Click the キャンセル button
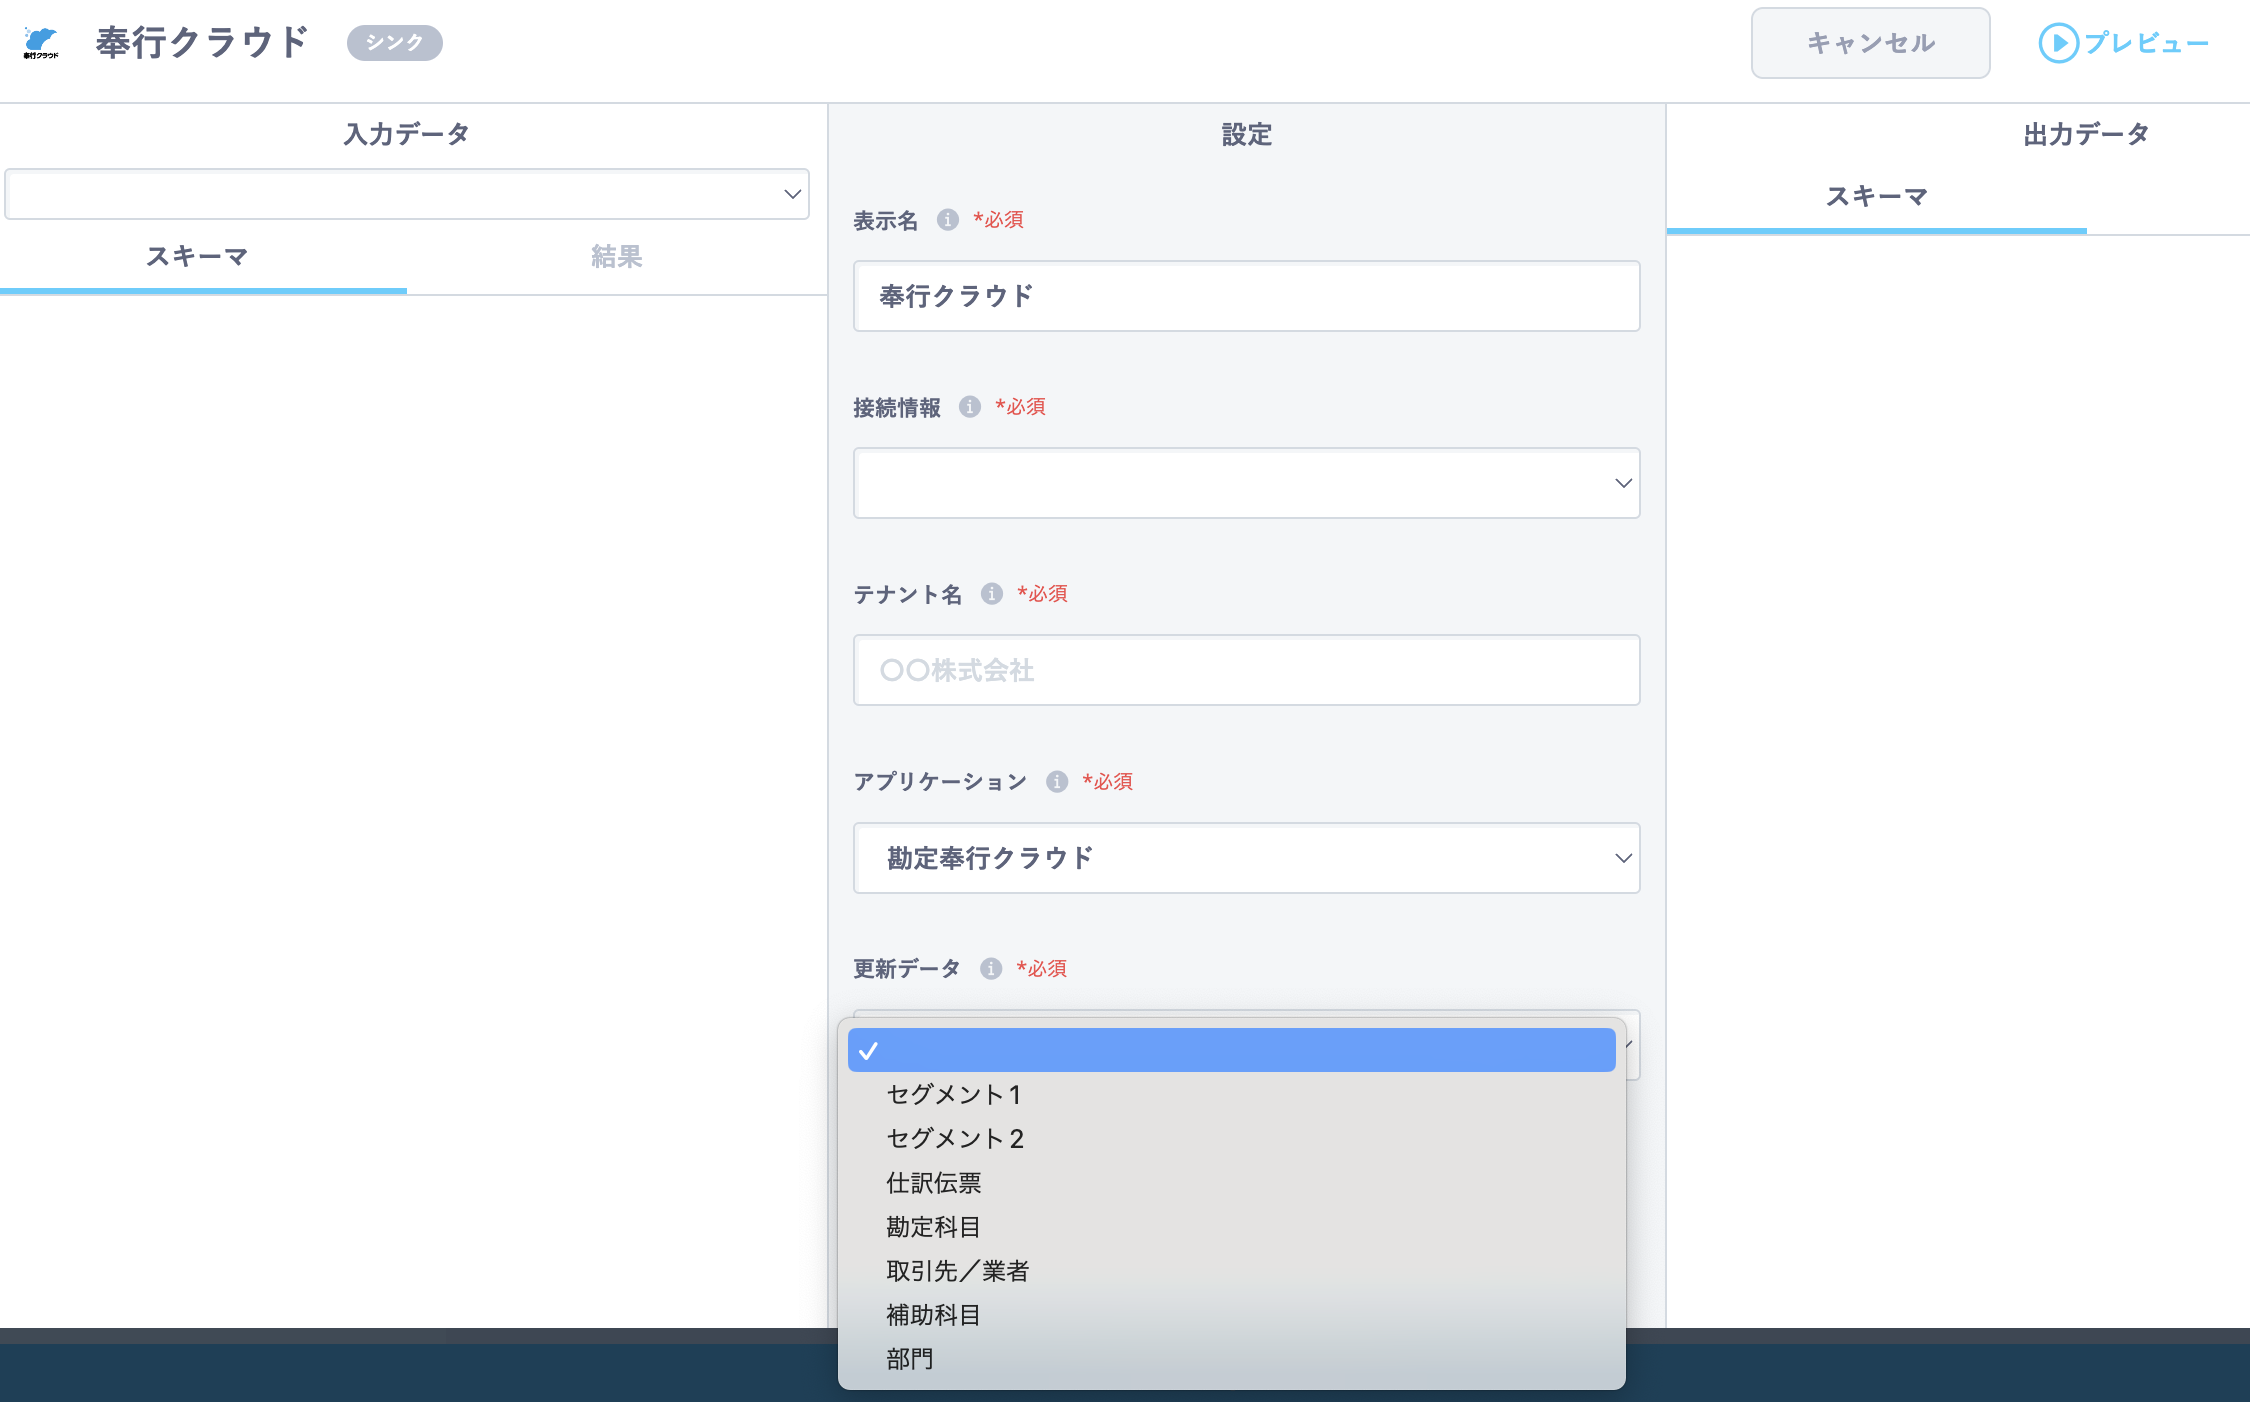 (x=1870, y=43)
